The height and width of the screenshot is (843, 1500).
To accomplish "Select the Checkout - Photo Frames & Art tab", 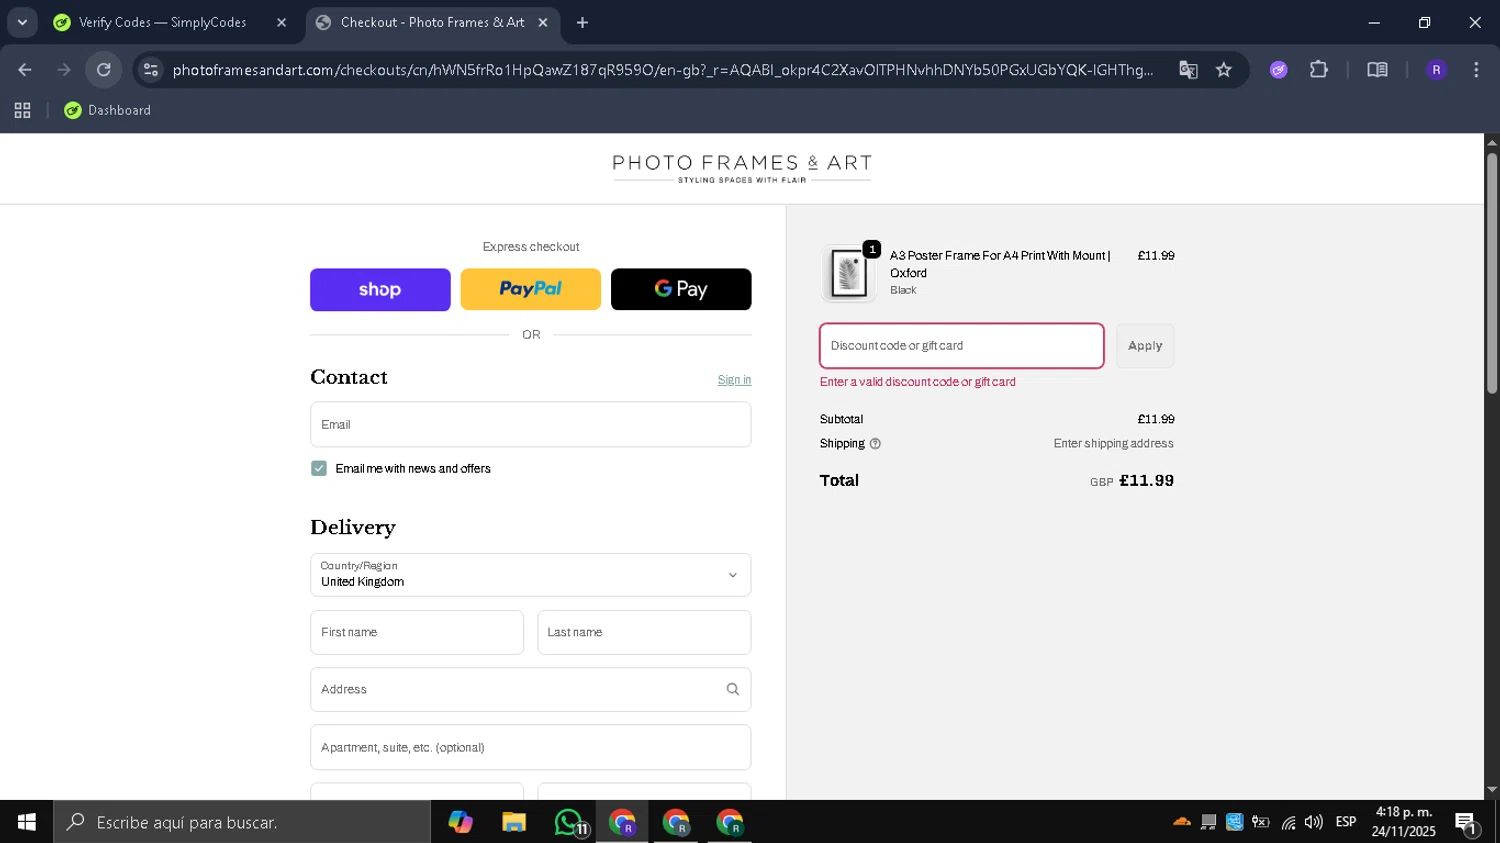I will coord(432,22).
